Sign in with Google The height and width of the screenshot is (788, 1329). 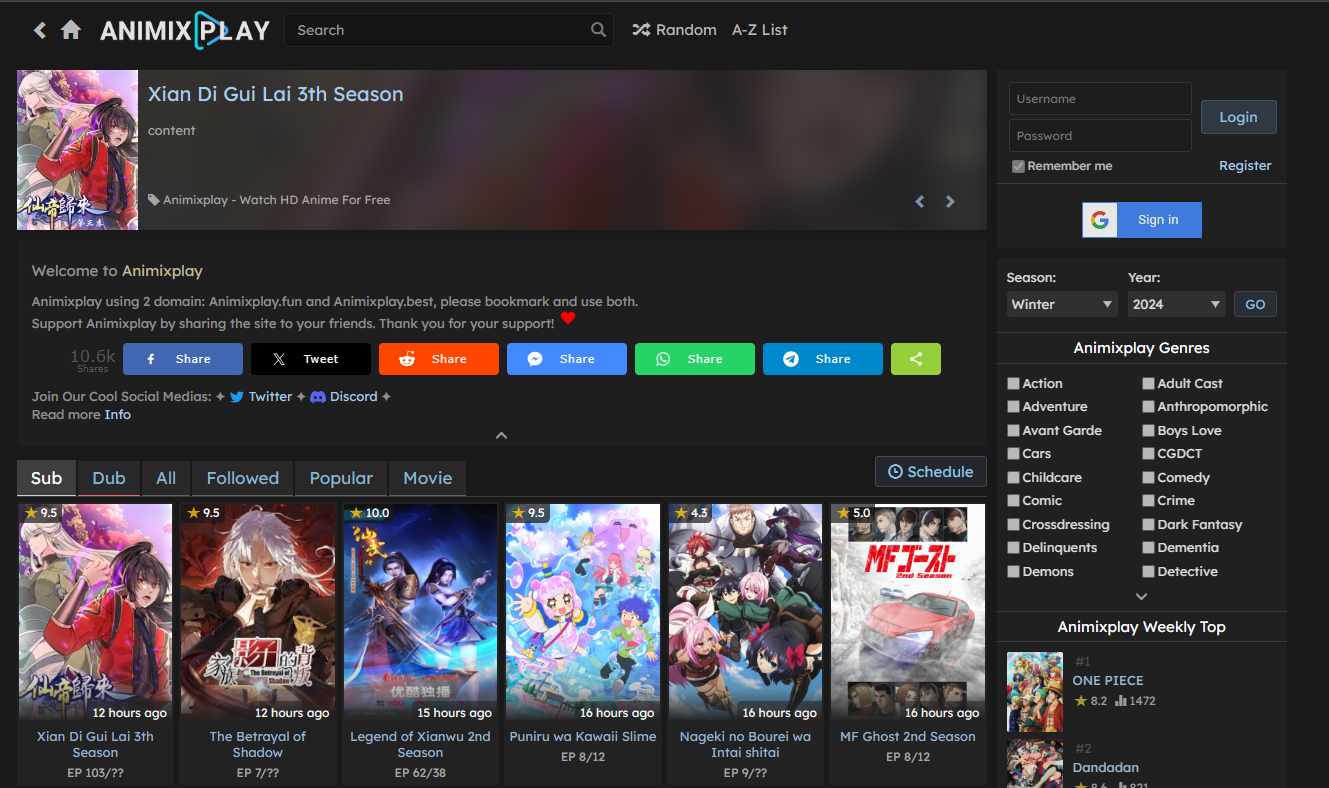1142,220
